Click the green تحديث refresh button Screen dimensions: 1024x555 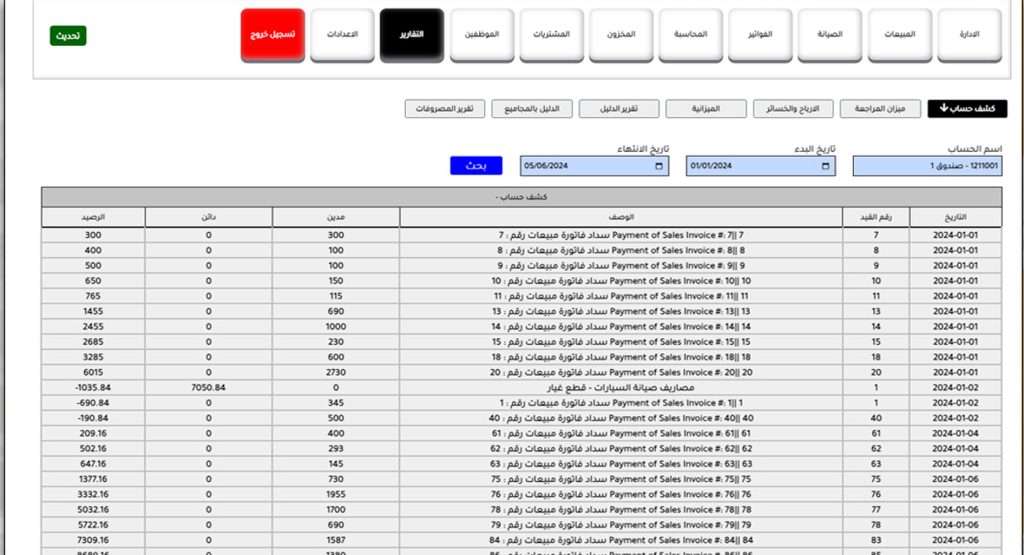point(68,36)
